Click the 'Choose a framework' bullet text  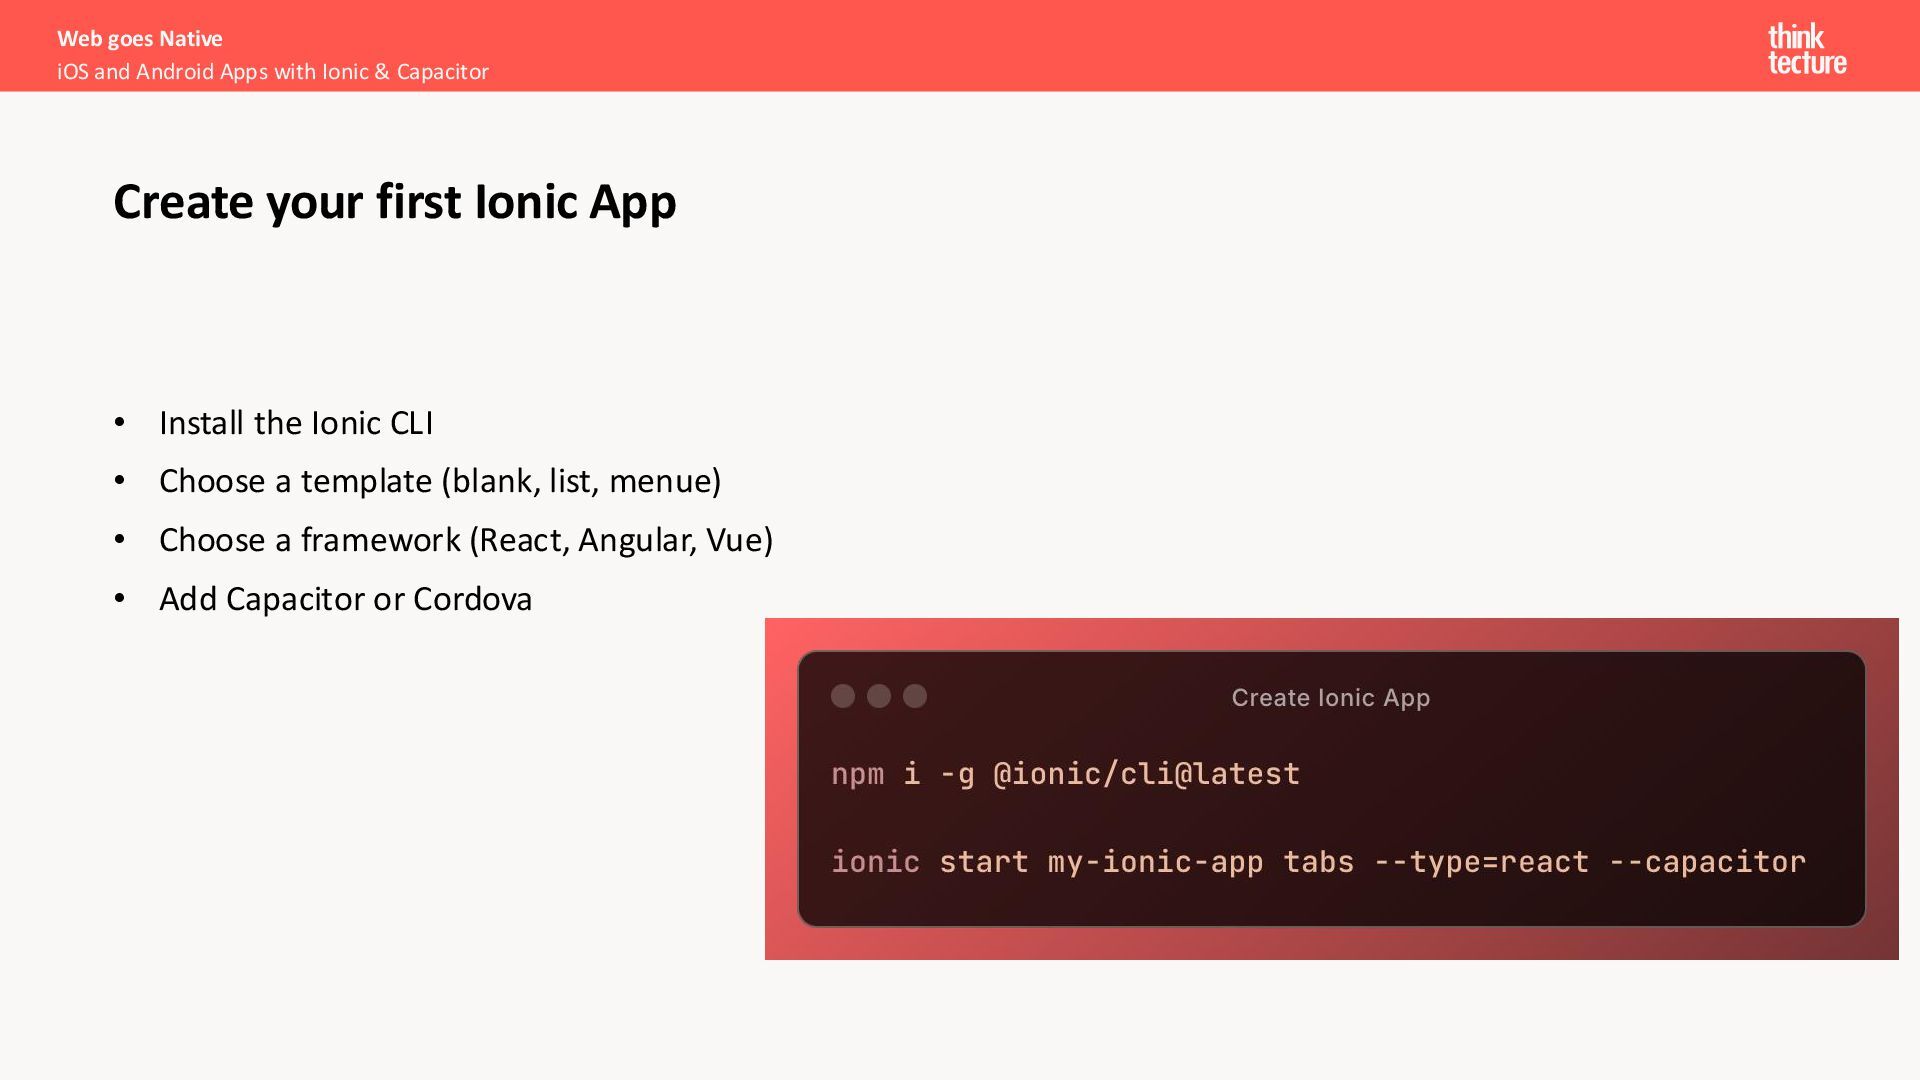465,540
